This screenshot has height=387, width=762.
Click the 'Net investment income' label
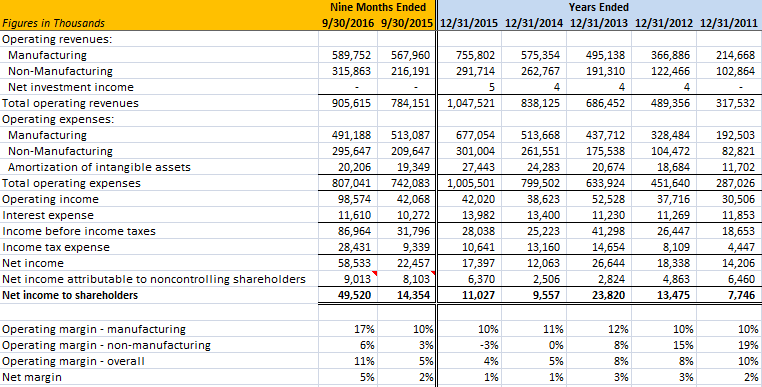click(x=71, y=87)
